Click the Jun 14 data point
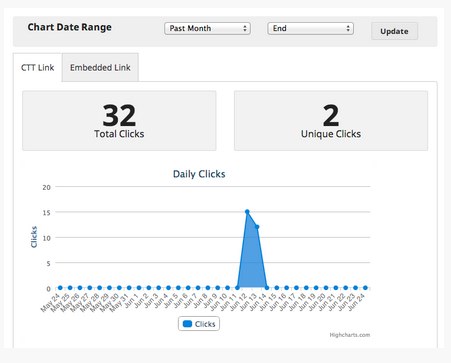The image size is (451, 363). (267, 288)
